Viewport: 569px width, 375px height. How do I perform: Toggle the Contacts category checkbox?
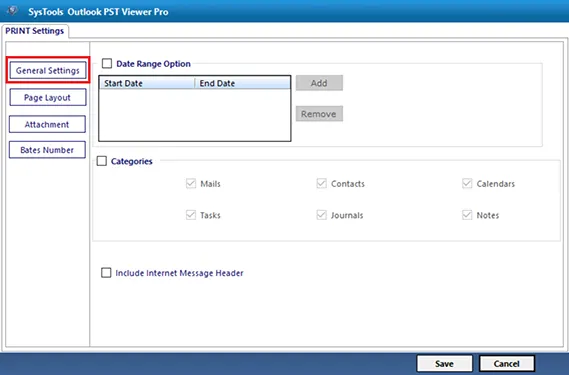coord(322,183)
